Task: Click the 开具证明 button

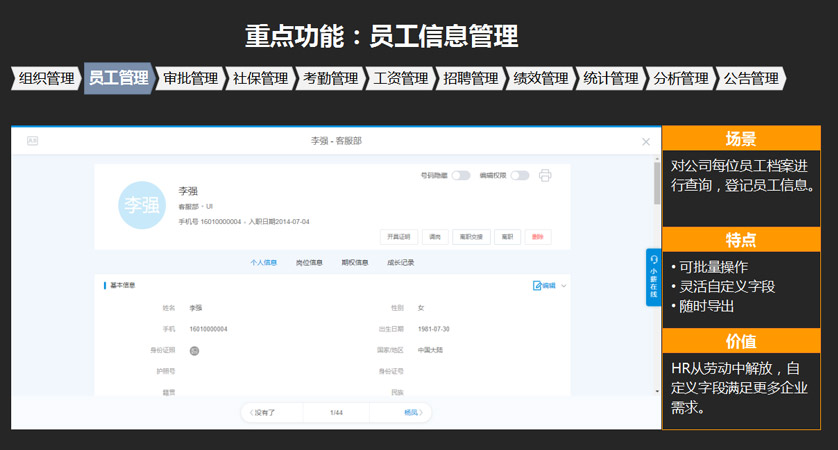Action: pyautogui.click(x=399, y=237)
